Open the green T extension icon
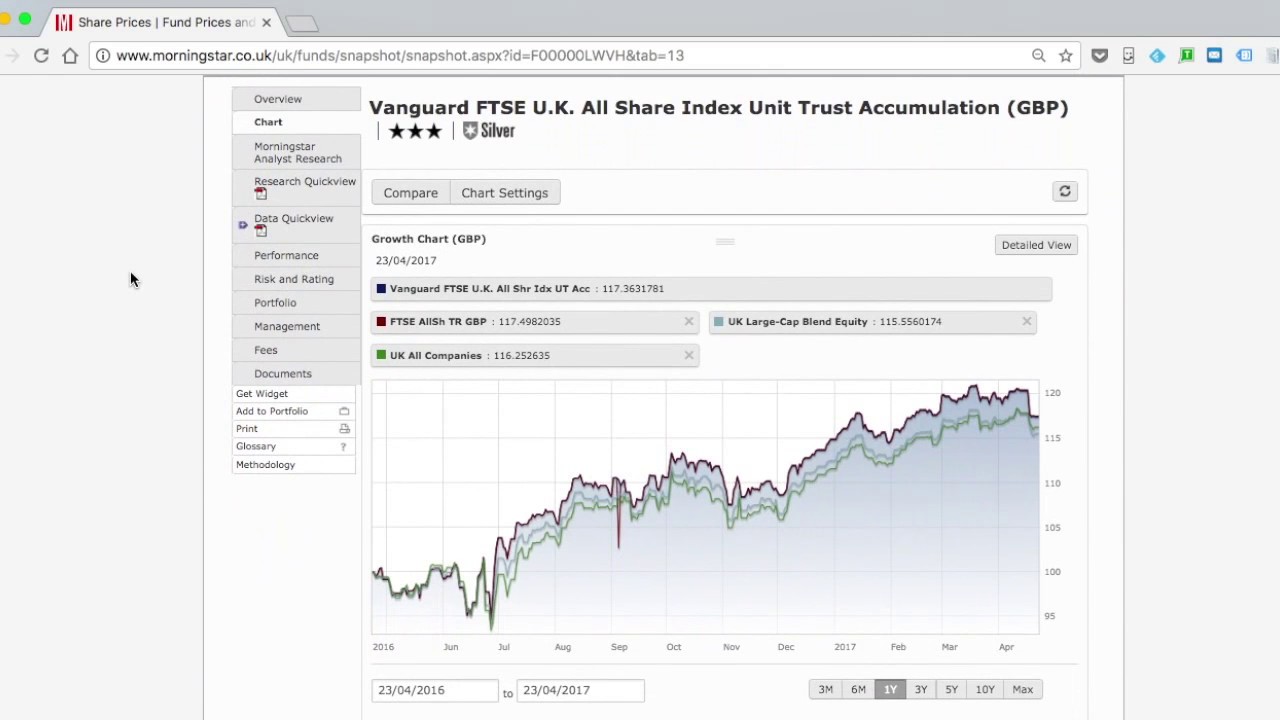This screenshot has width=1280, height=720. click(1186, 56)
